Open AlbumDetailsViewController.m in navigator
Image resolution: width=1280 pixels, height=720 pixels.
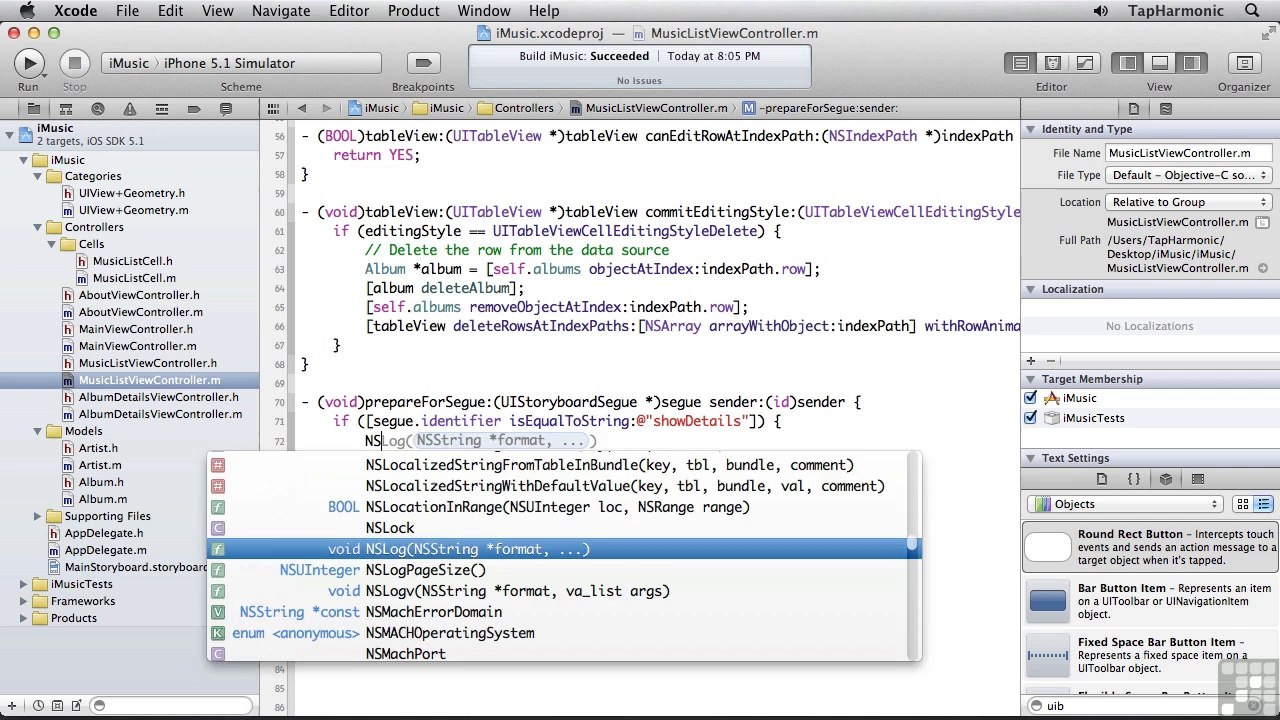pyautogui.click(x=160, y=414)
